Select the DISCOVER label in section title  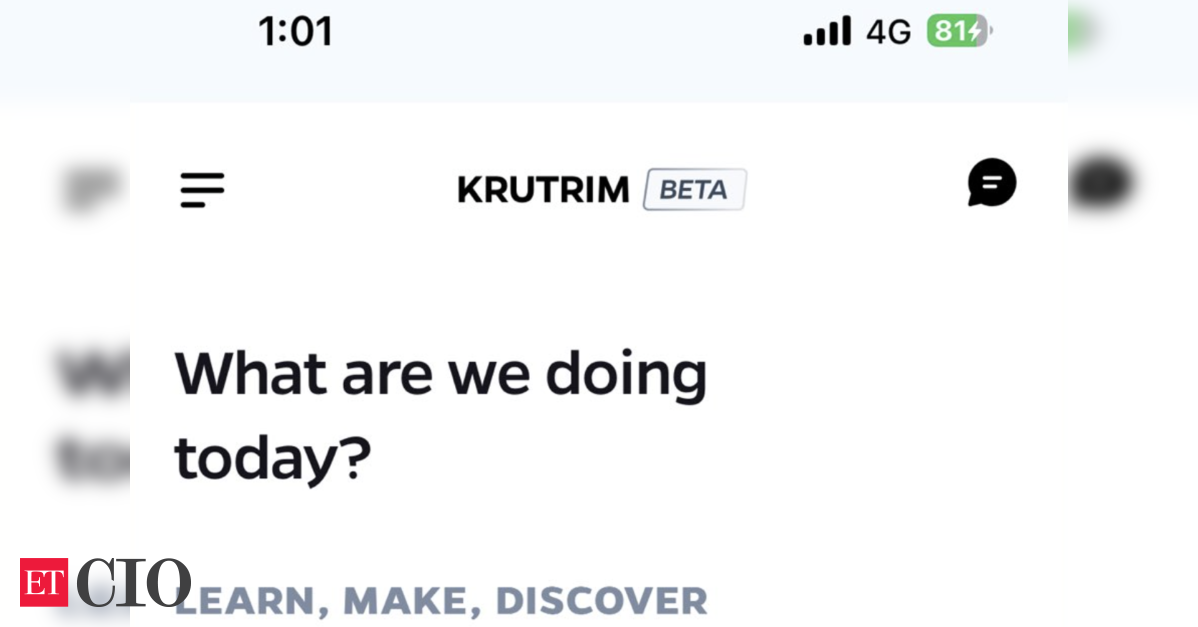(601, 602)
